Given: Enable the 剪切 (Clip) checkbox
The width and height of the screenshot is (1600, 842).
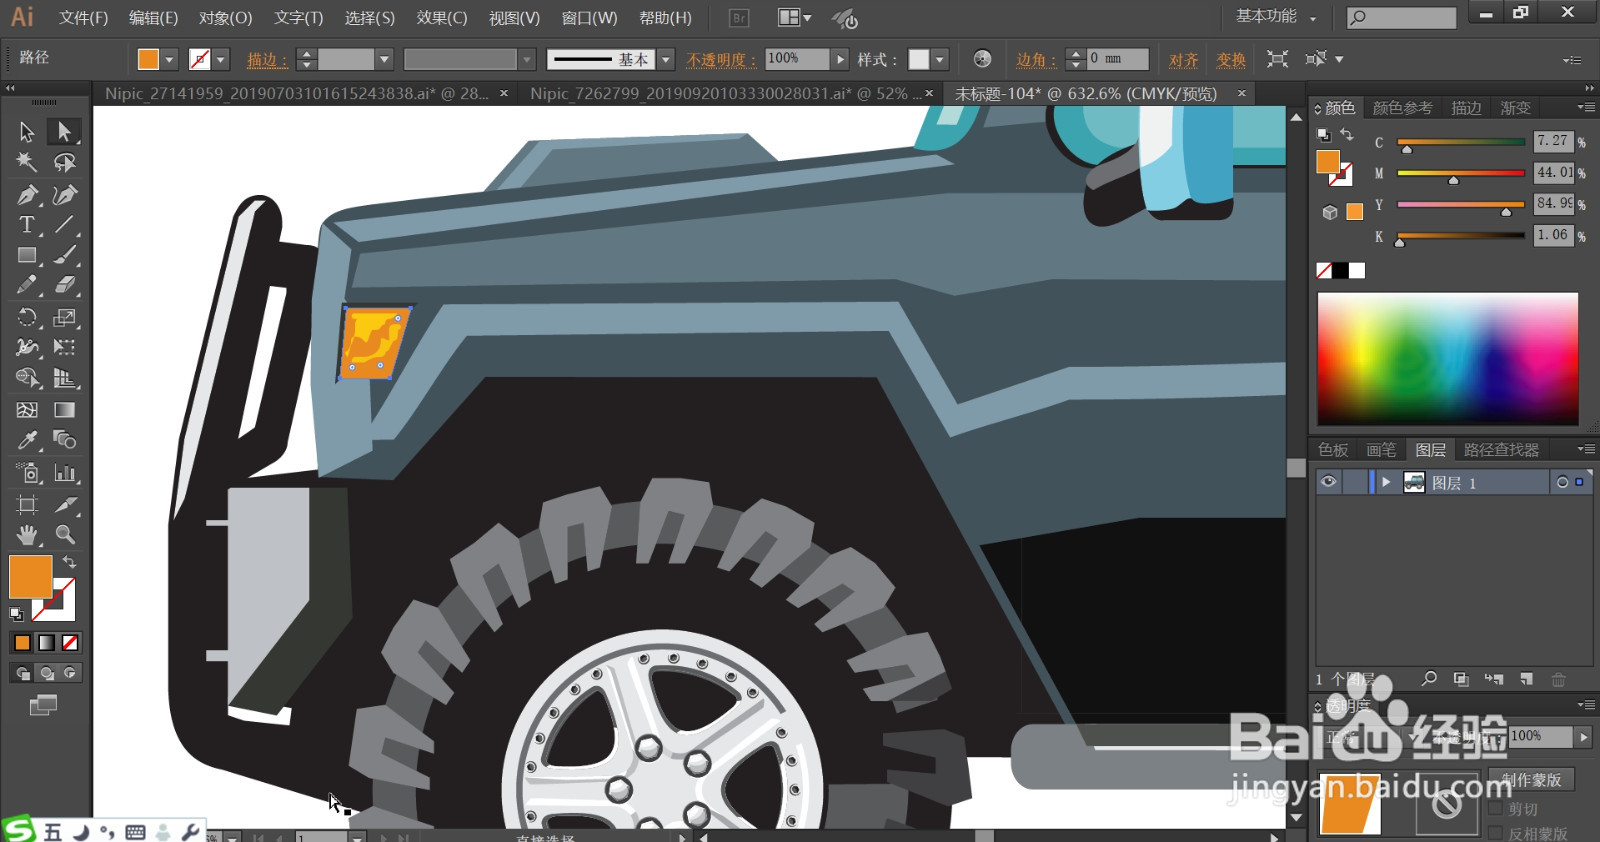Looking at the screenshot, I should 1496,808.
